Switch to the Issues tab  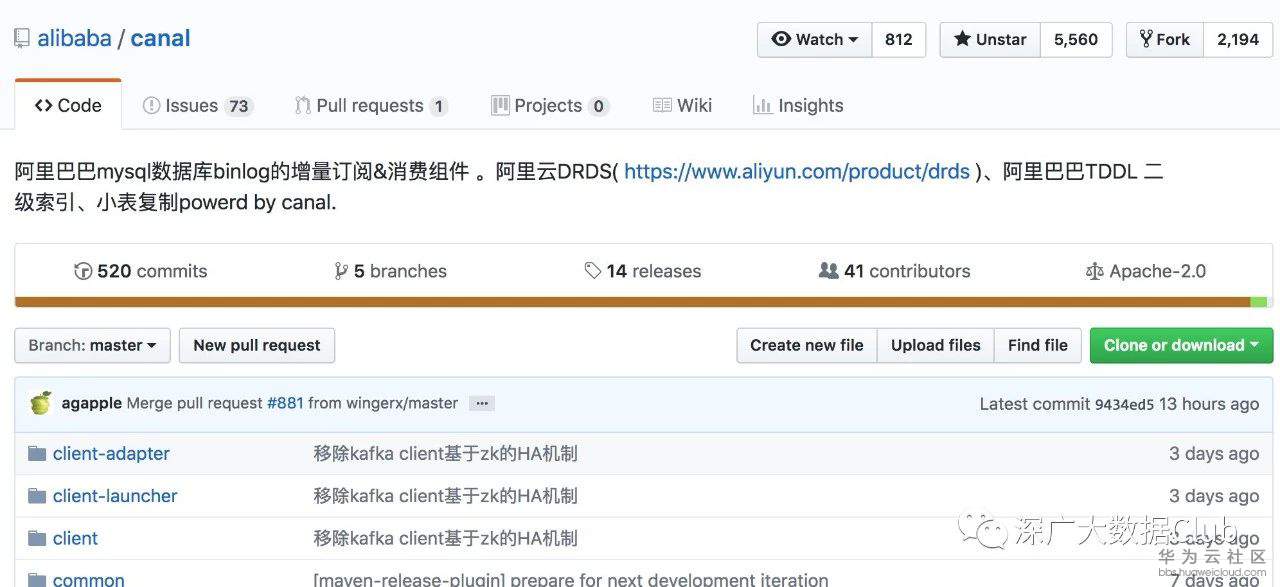pyautogui.click(x=196, y=106)
